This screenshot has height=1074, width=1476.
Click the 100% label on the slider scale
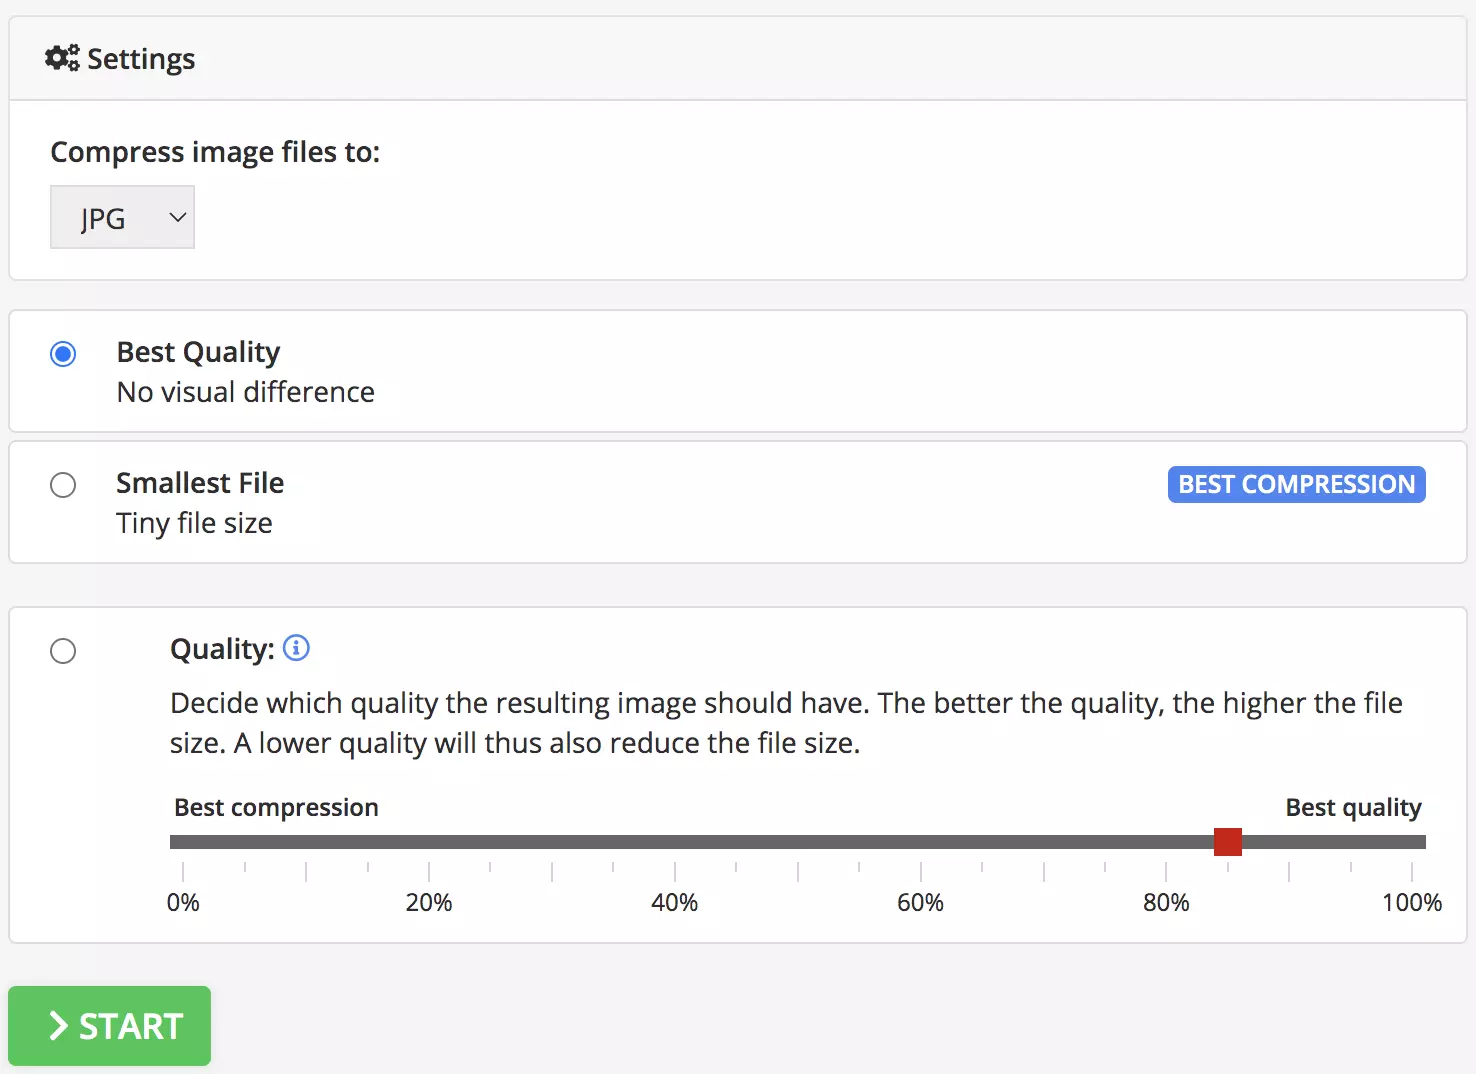coord(1411,903)
